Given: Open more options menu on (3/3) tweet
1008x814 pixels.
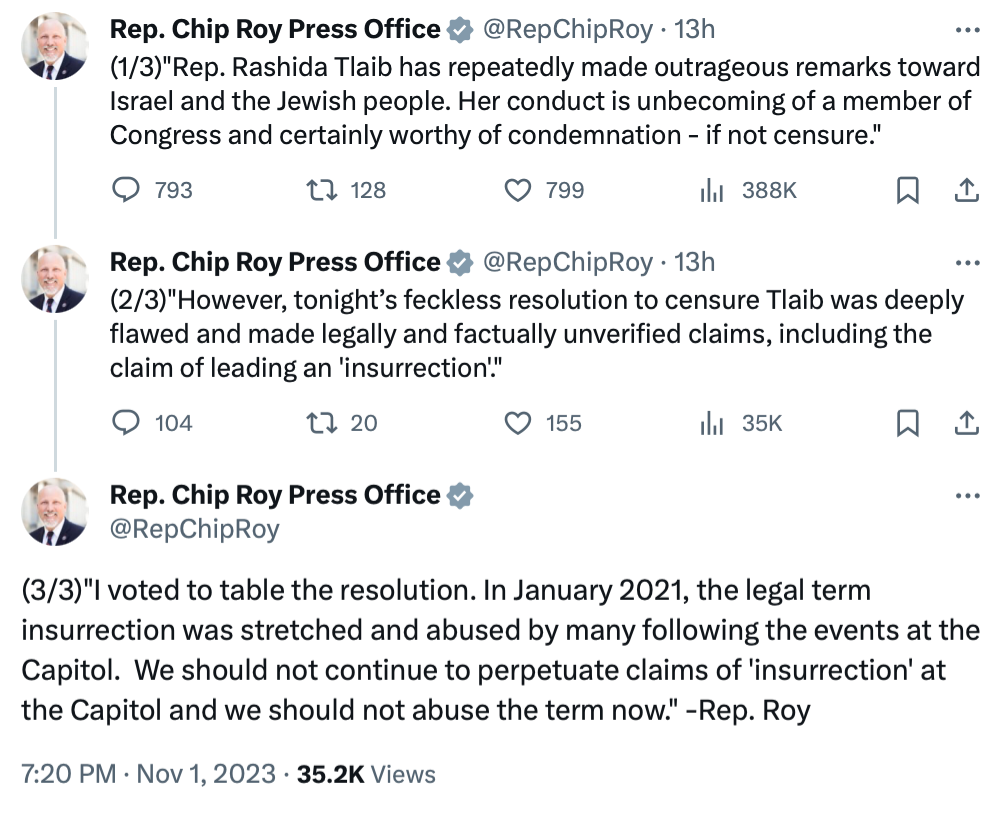Looking at the screenshot, I should coord(968,495).
